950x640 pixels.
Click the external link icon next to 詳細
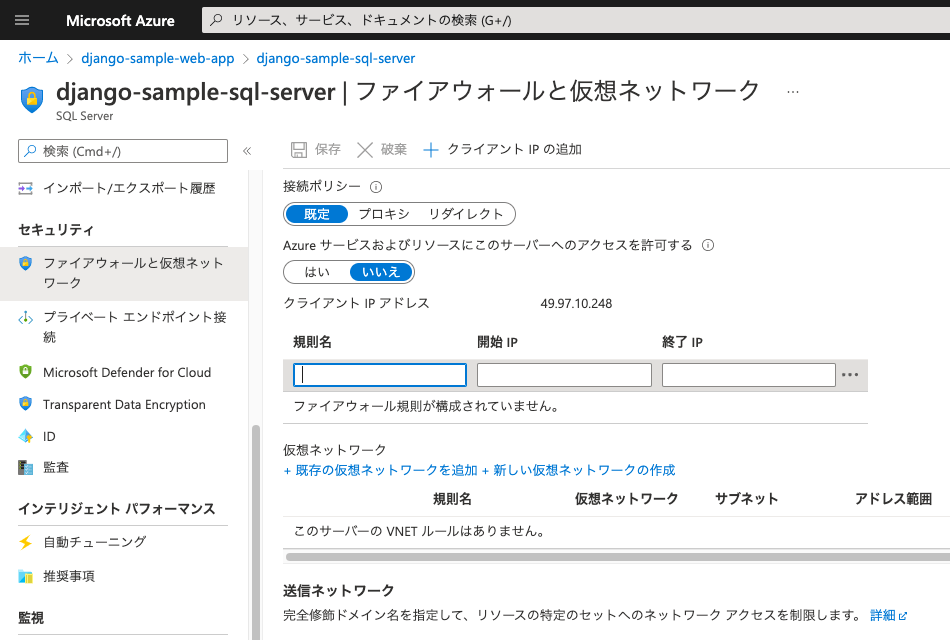tap(903, 616)
